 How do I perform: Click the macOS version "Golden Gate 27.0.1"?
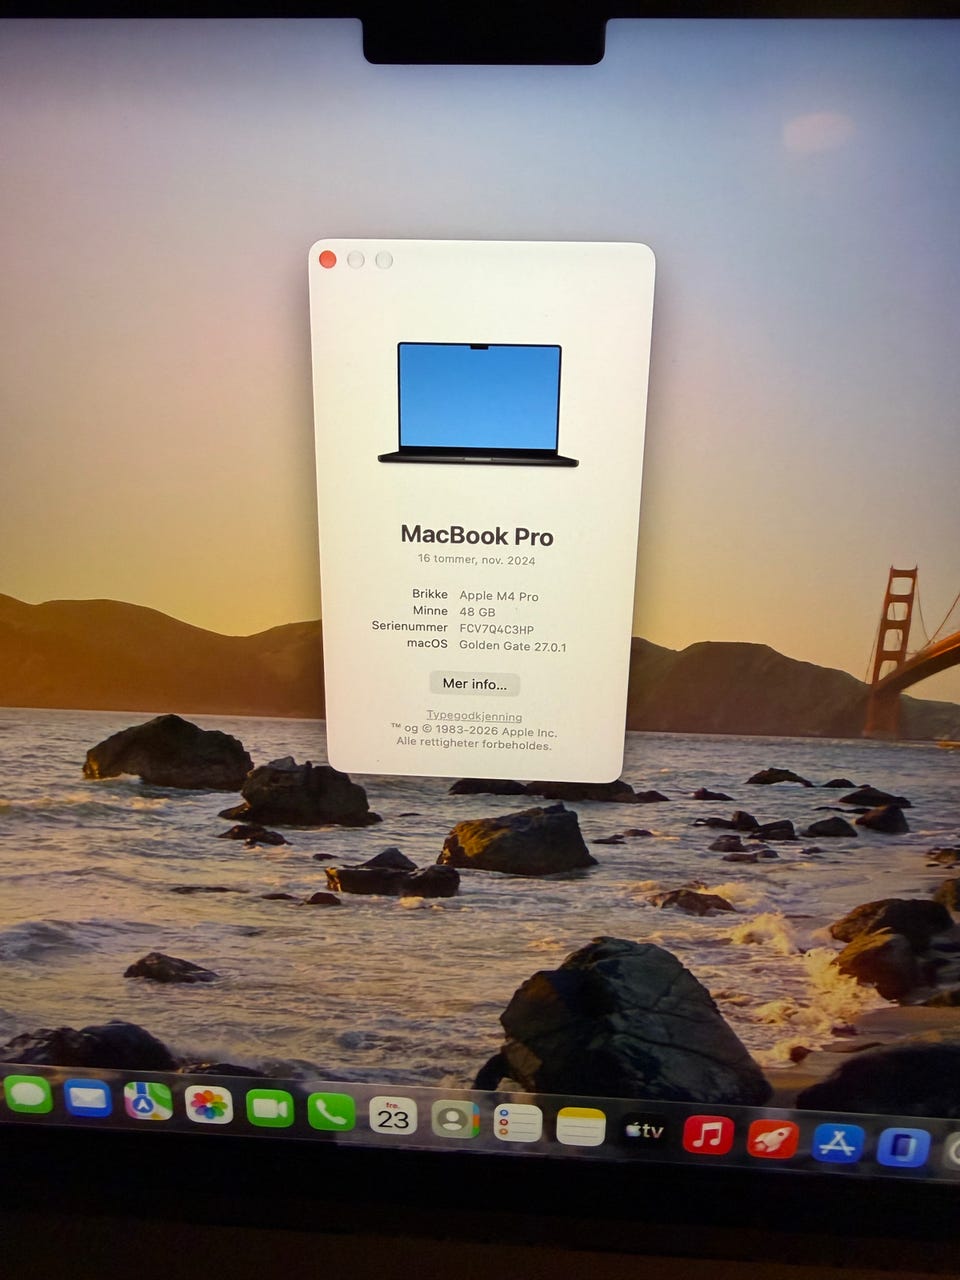point(513,646)
